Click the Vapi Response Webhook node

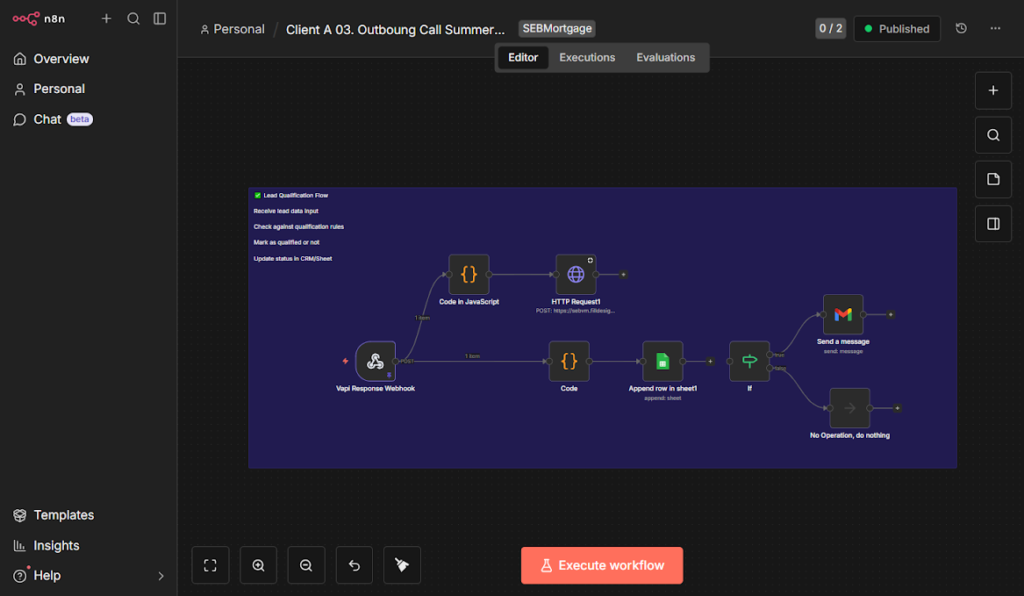pyautogui.click(x=375, y=361)
